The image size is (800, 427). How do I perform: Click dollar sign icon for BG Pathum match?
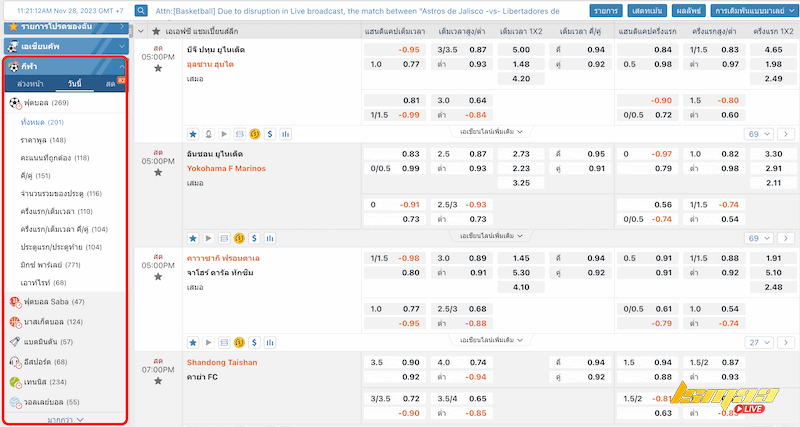tap(270, 134)
